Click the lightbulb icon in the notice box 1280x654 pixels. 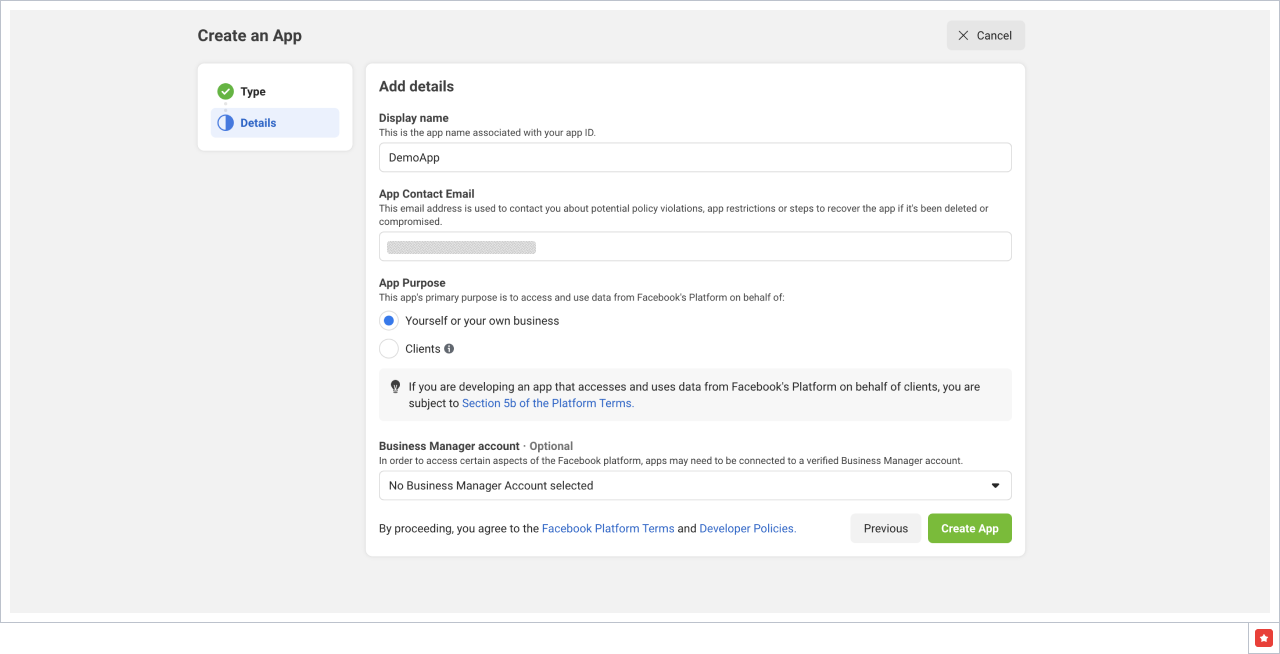pyautogui.click(x=395, y=387)
